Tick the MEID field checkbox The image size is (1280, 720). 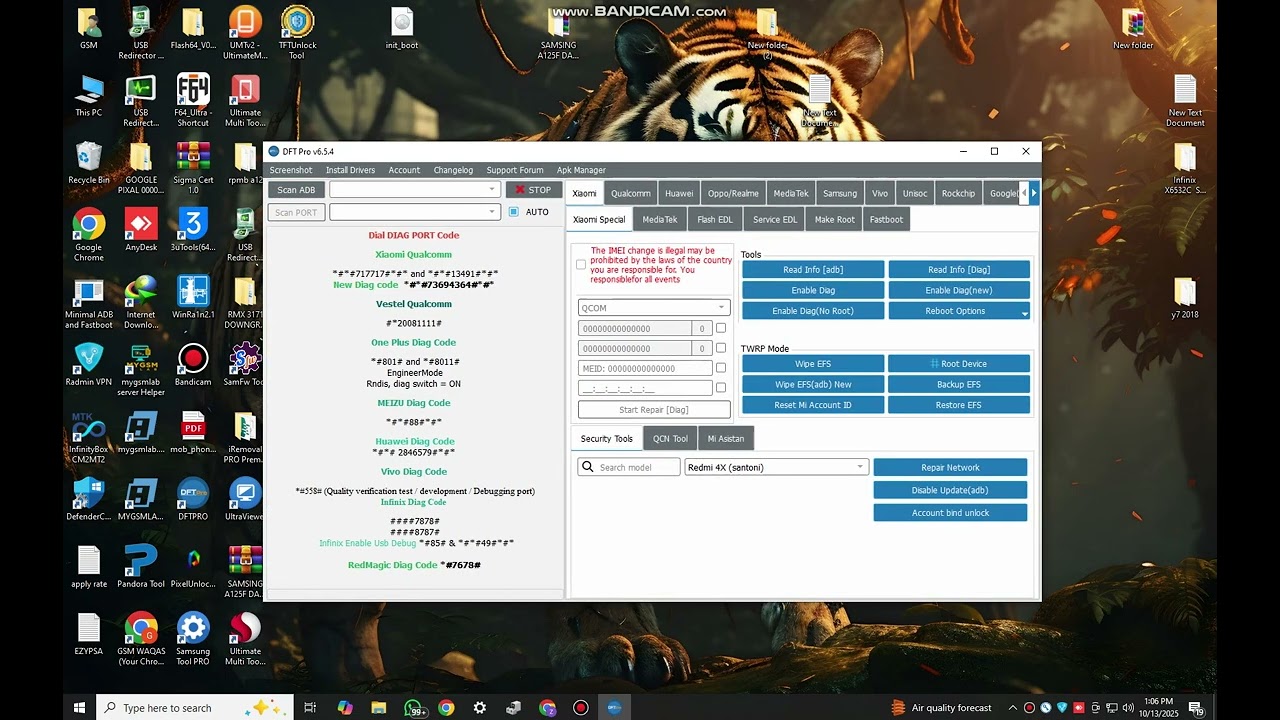(x=721, y=368)
